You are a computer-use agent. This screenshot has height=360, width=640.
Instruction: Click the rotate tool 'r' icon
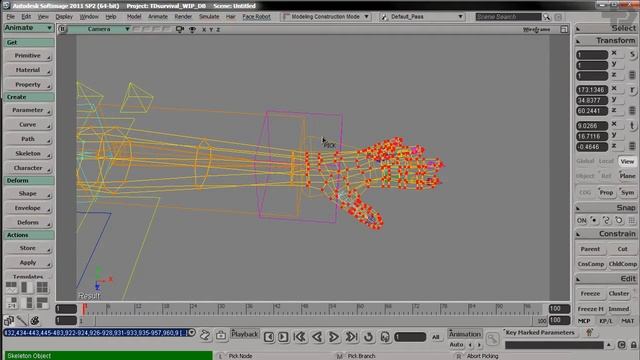coord(632,90)
